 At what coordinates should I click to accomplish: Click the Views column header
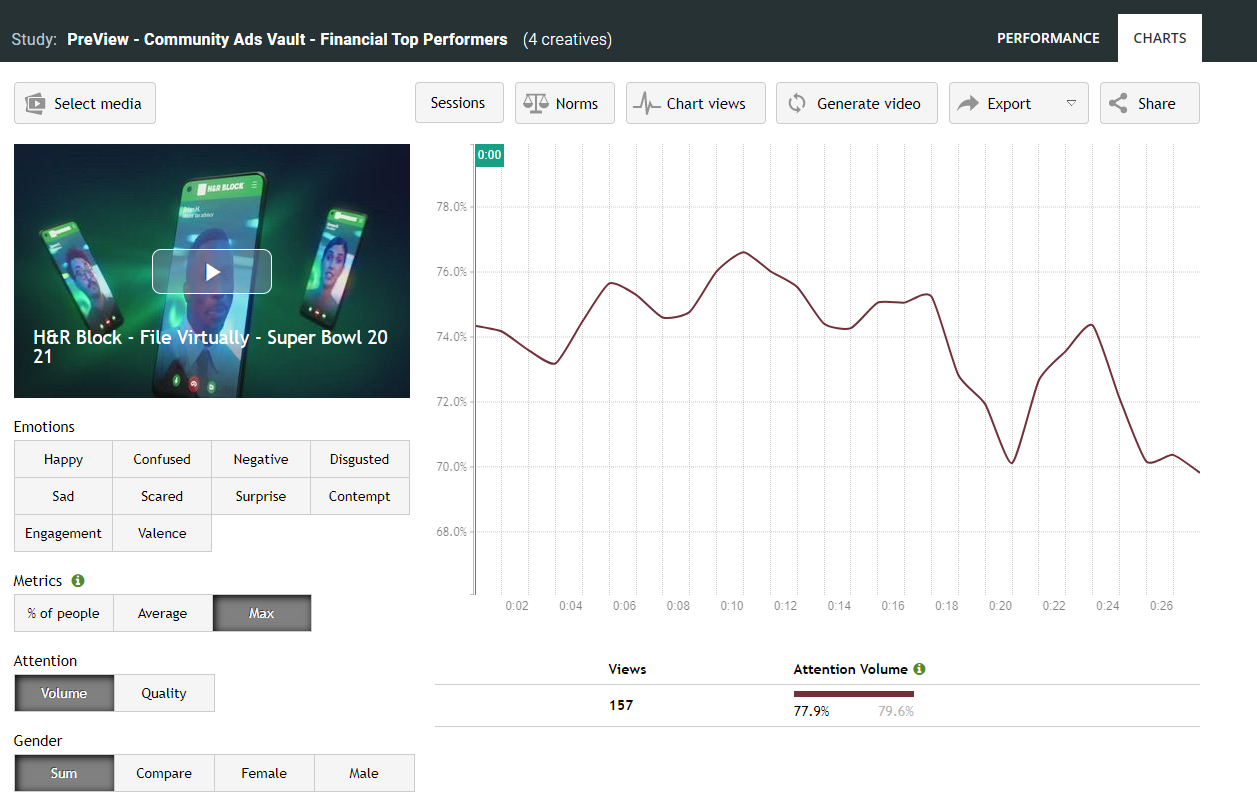coord(627,669)
